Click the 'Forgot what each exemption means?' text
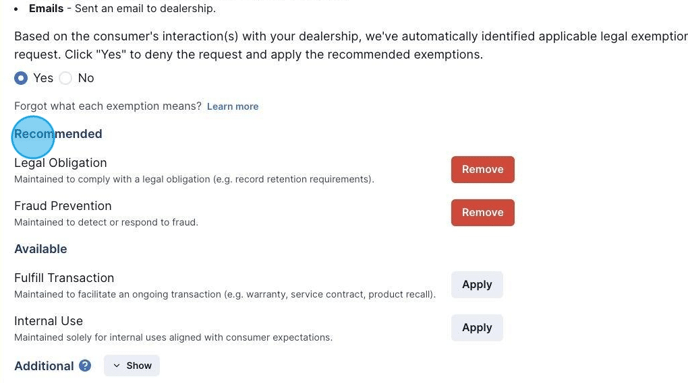 point(108,106)
